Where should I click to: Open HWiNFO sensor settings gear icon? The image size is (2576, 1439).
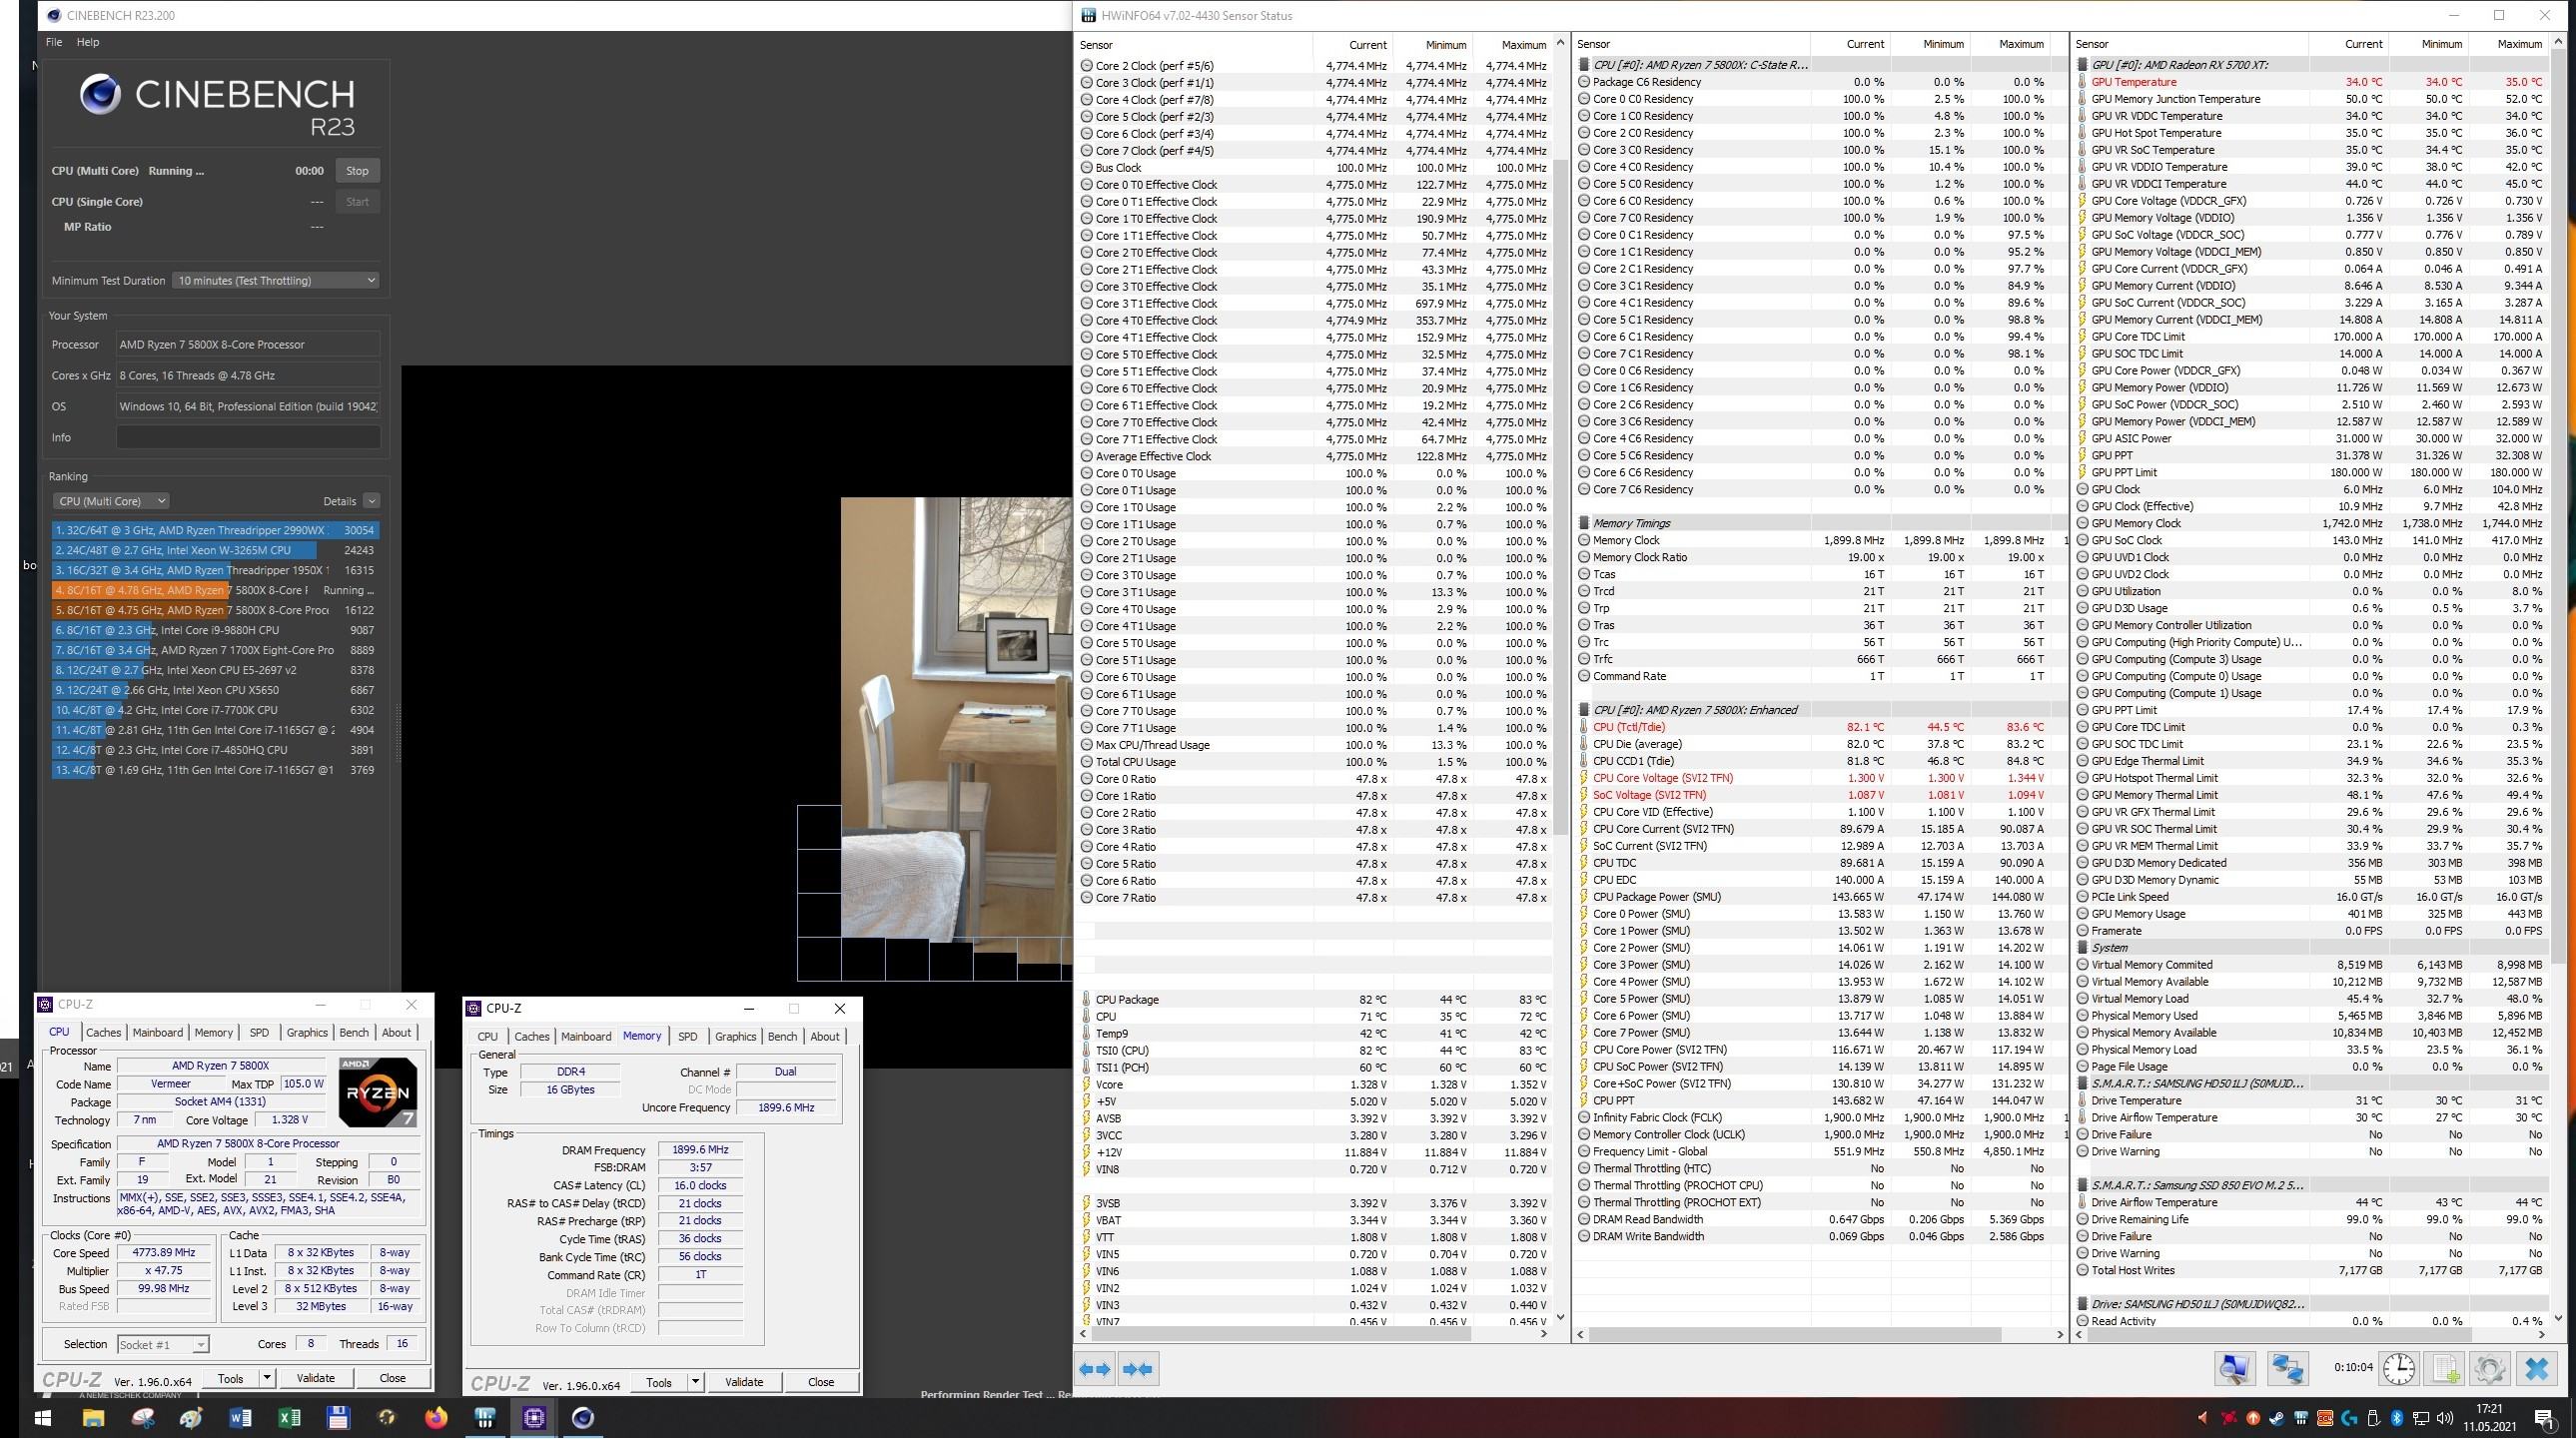click(2490, 1369)
